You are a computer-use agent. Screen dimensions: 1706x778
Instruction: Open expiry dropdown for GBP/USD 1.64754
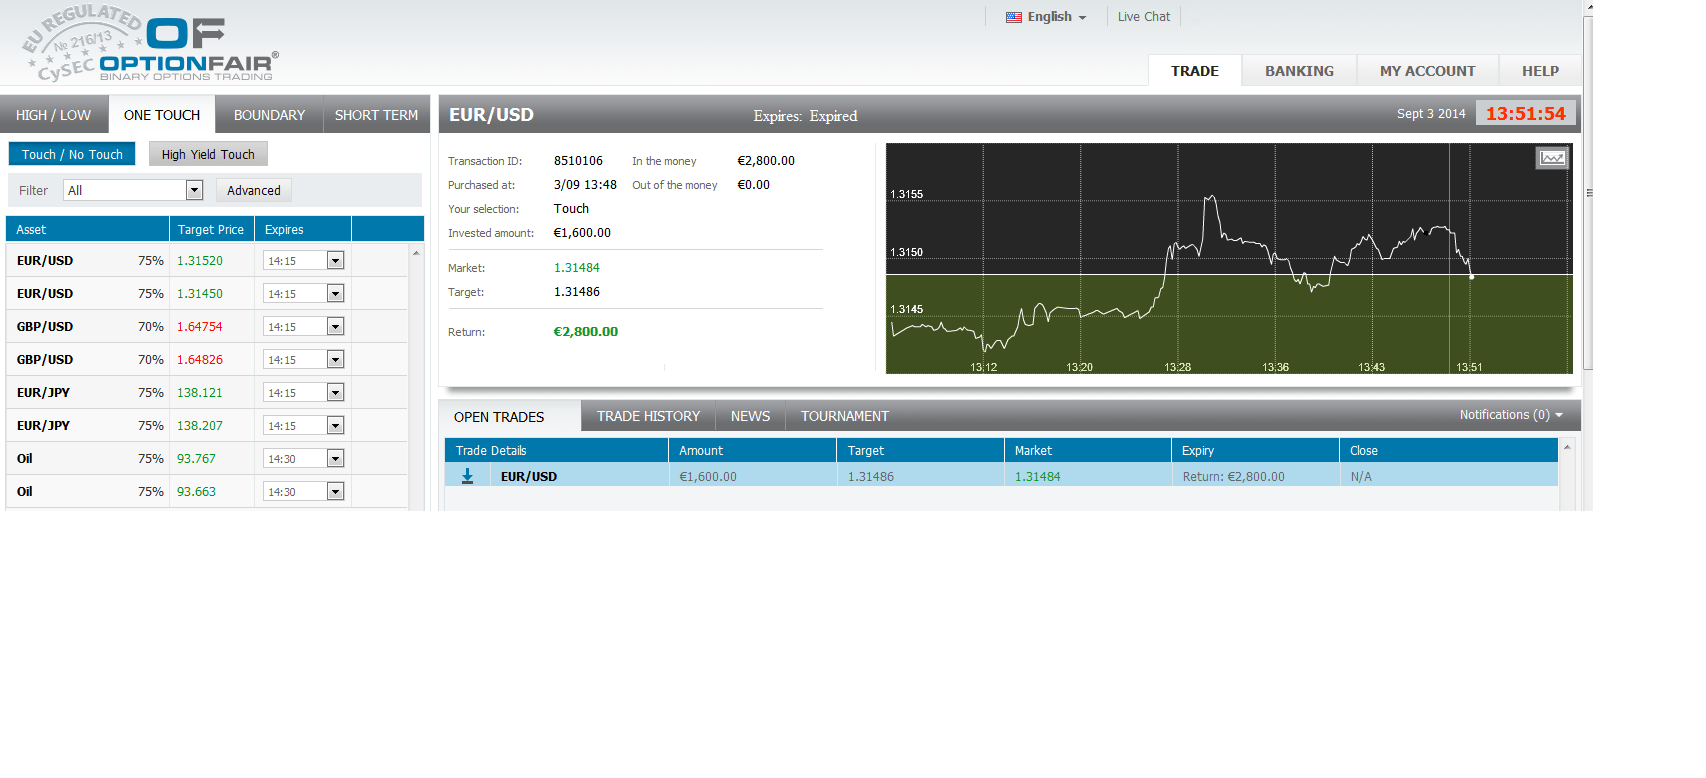click(304, 327)
